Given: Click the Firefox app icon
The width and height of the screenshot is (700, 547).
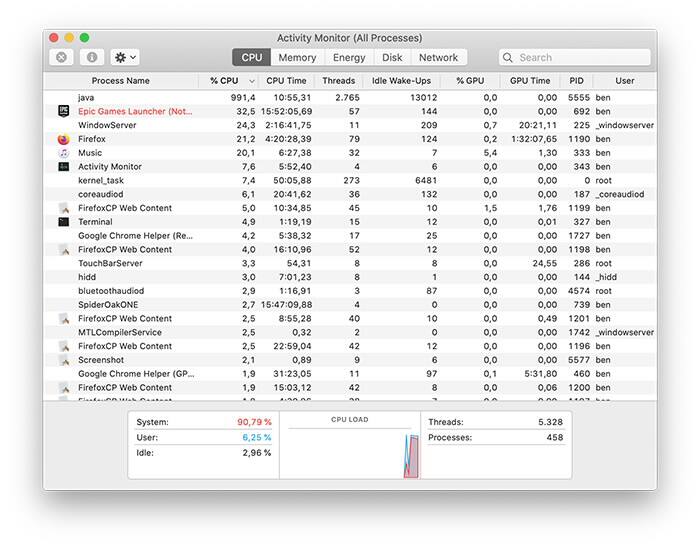Looking at the screenshot, I should click(64, 139).
